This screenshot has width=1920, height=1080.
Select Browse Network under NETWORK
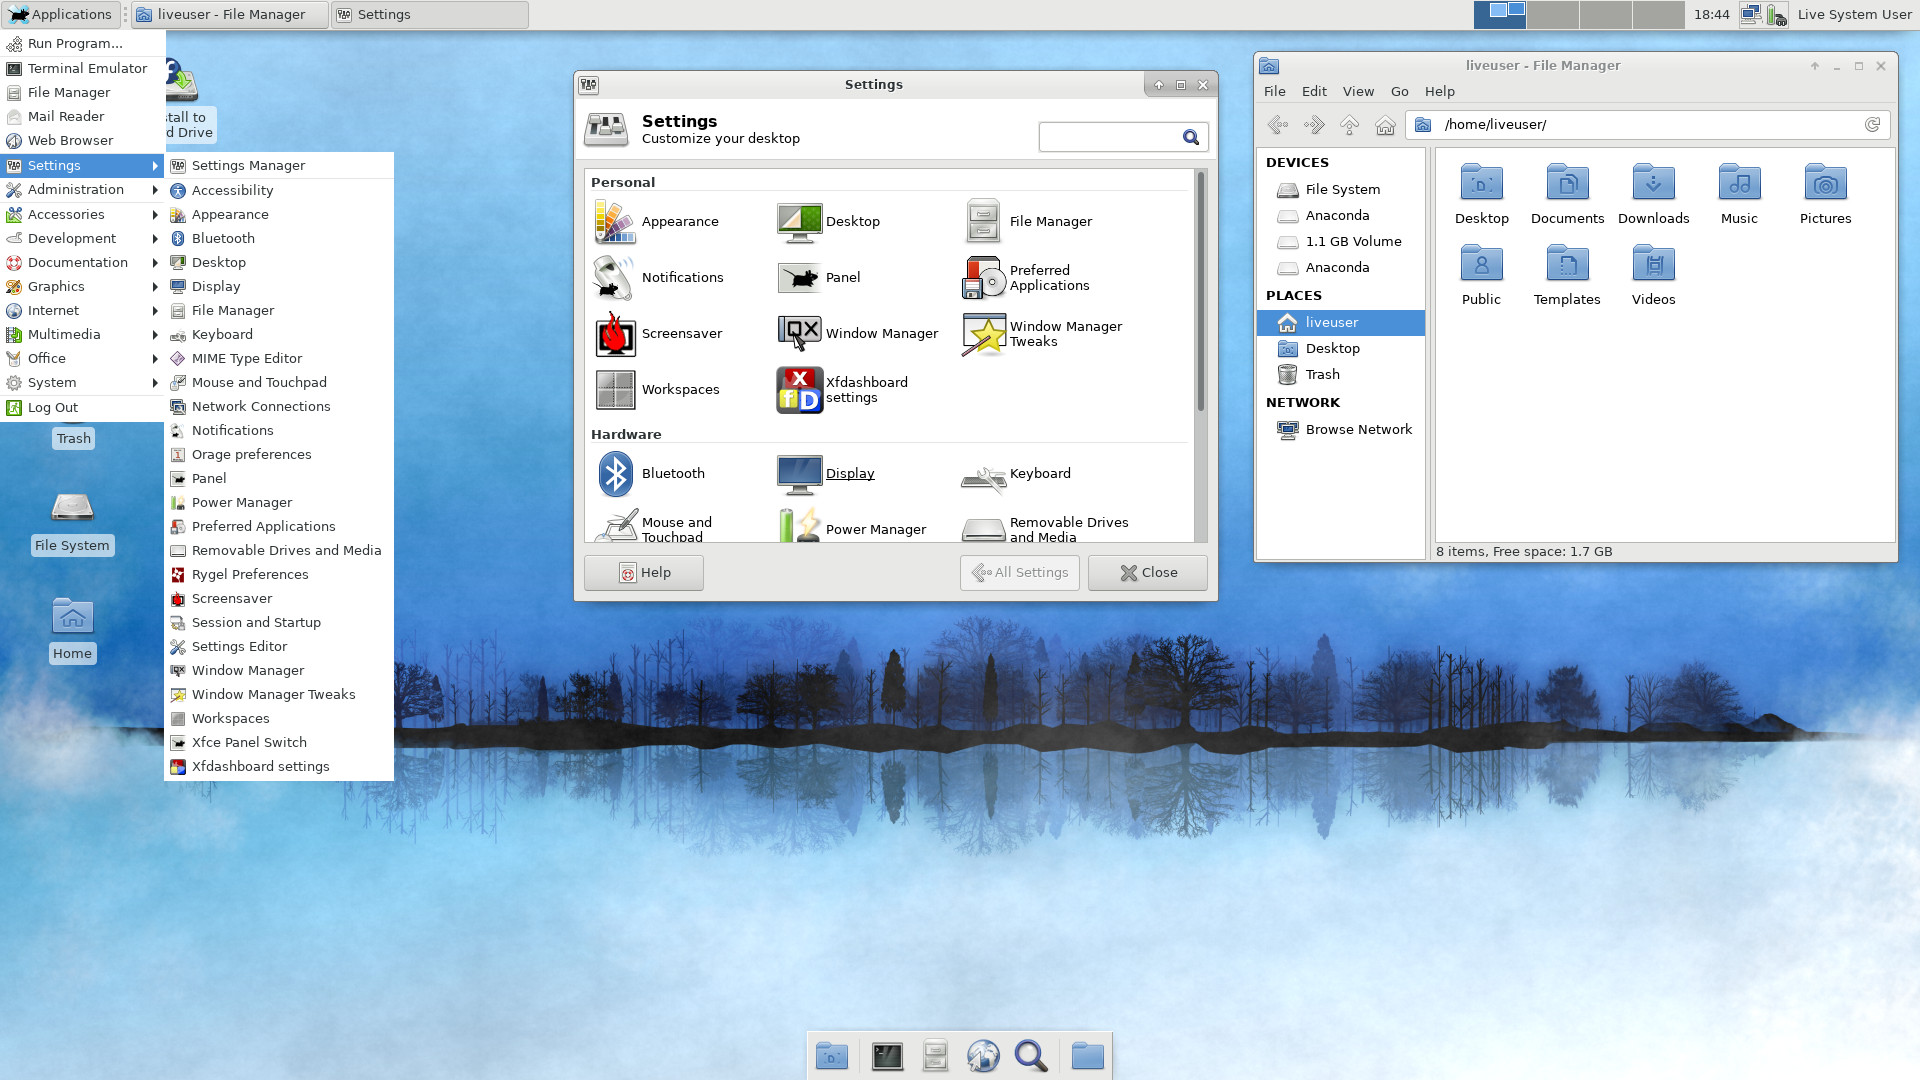(x=1358, y=429)
